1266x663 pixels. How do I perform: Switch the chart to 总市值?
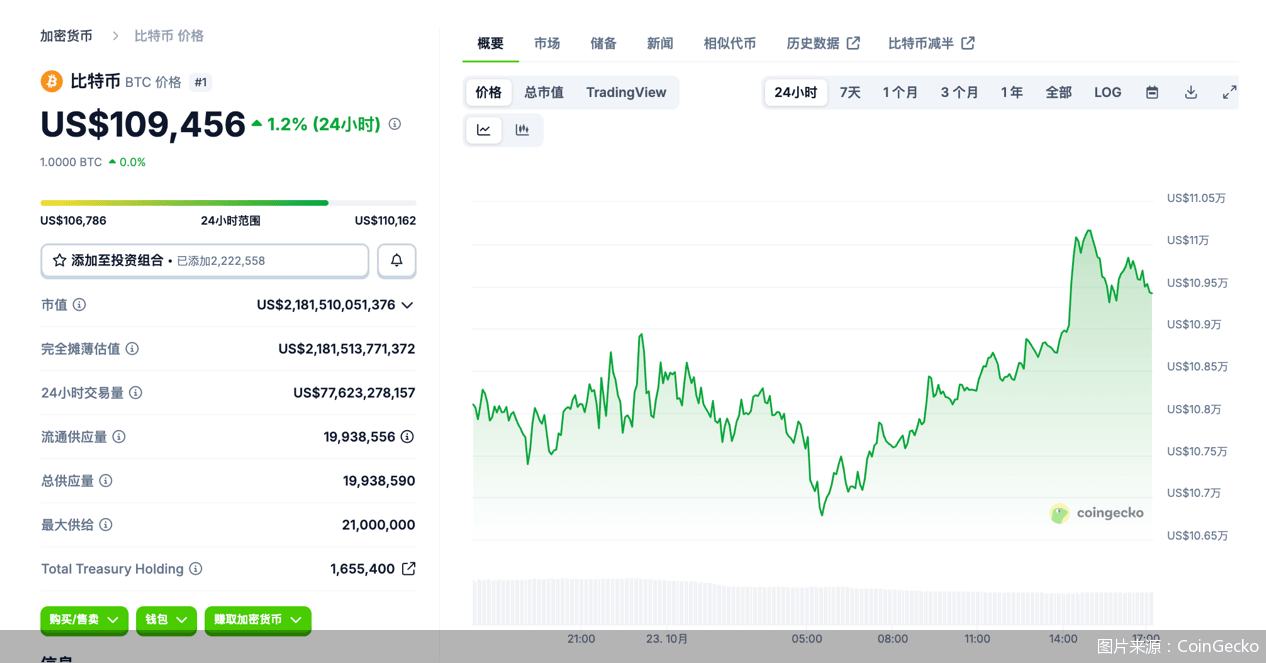544,92
